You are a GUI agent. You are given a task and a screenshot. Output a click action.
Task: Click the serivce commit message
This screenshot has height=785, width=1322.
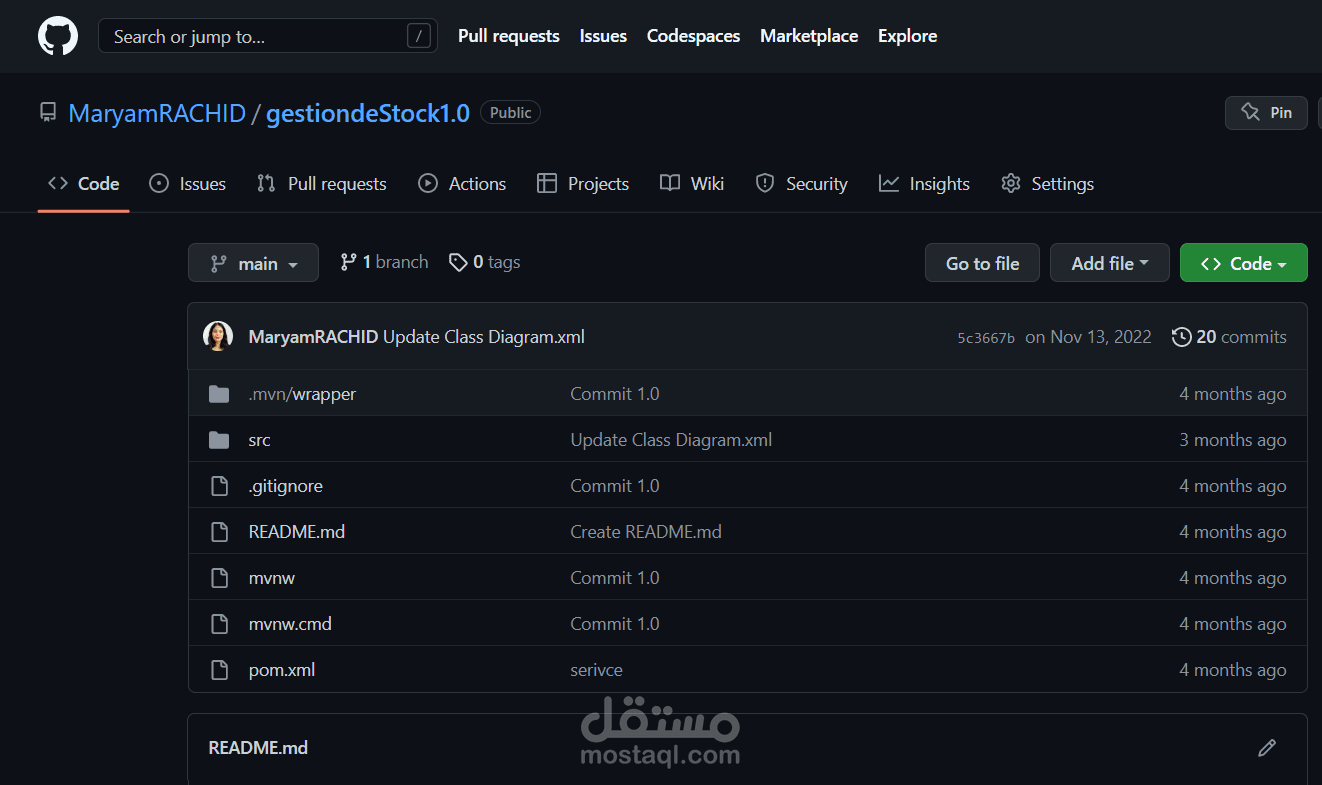[596, 670]
